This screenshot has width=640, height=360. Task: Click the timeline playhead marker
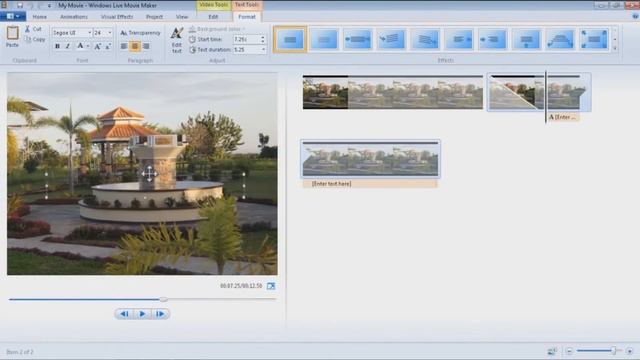pos(546,96)
